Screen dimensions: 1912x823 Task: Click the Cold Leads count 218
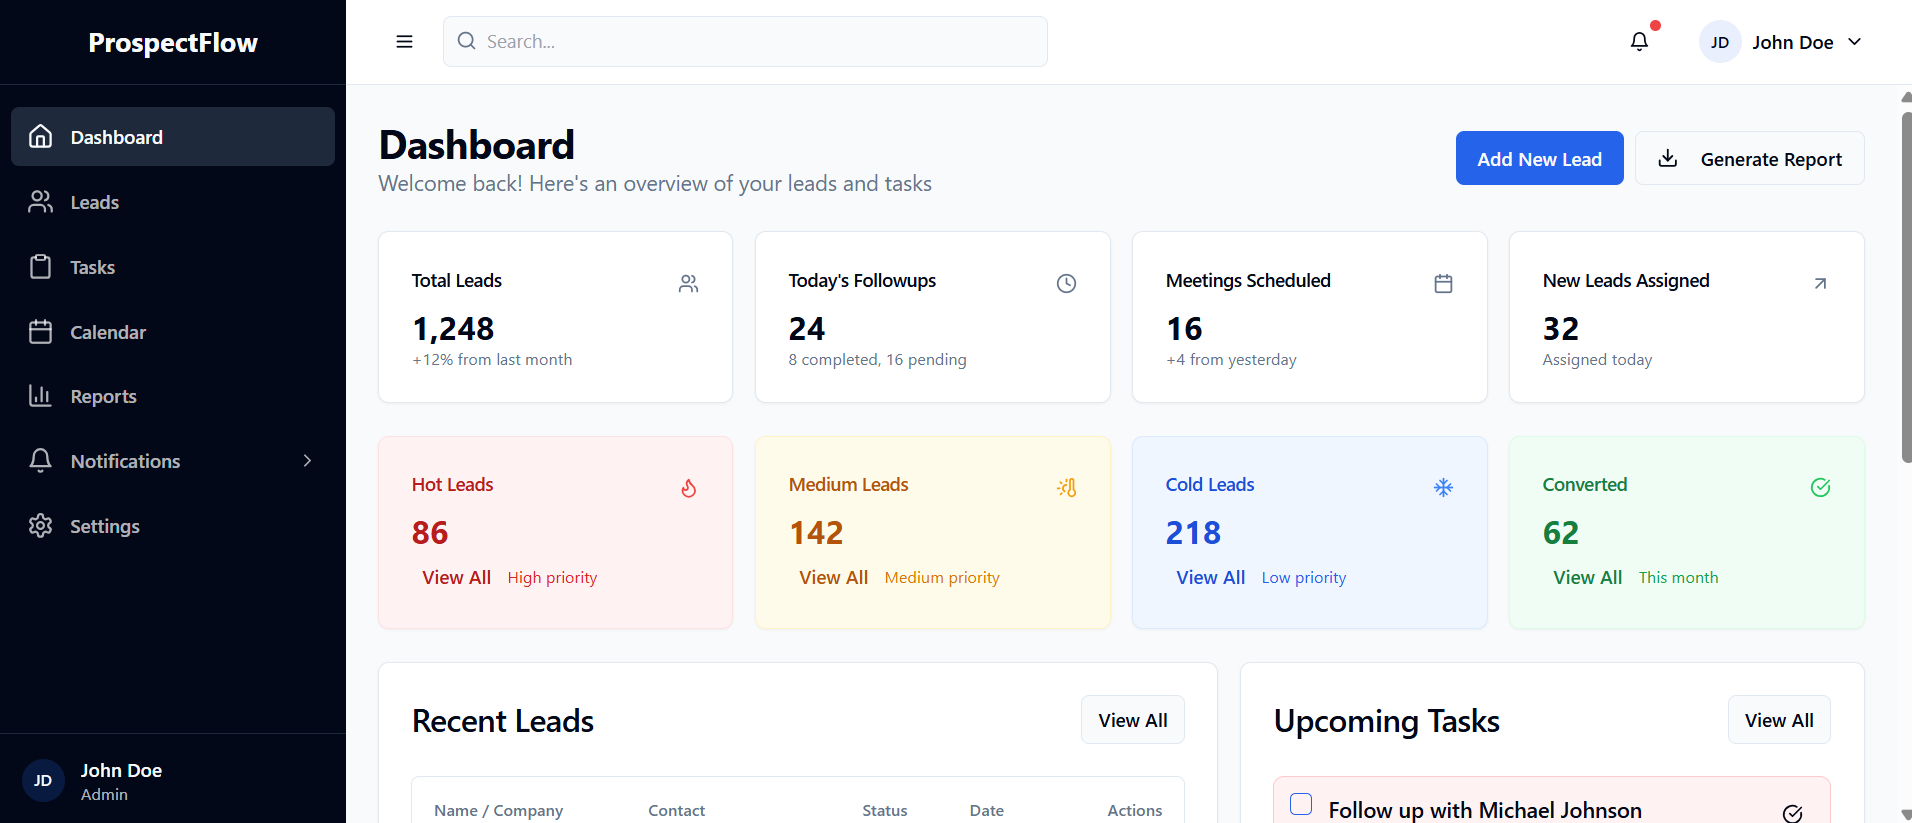tap(1193, 532)
